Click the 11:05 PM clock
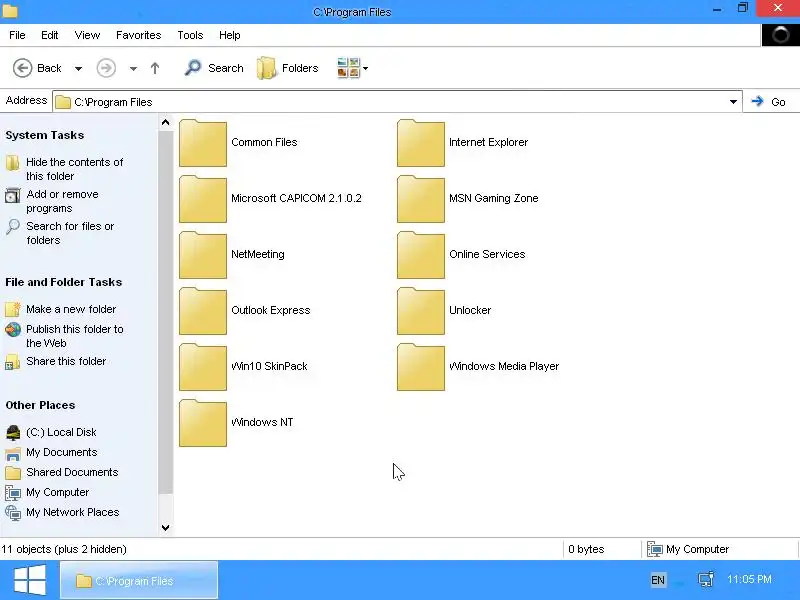 tap(749, 580)
